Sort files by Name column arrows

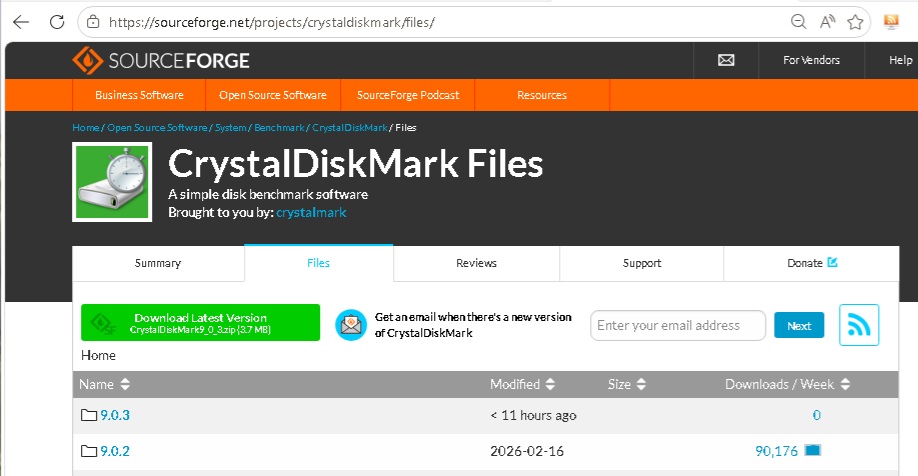pyautogui.click(x=125, y=384)
